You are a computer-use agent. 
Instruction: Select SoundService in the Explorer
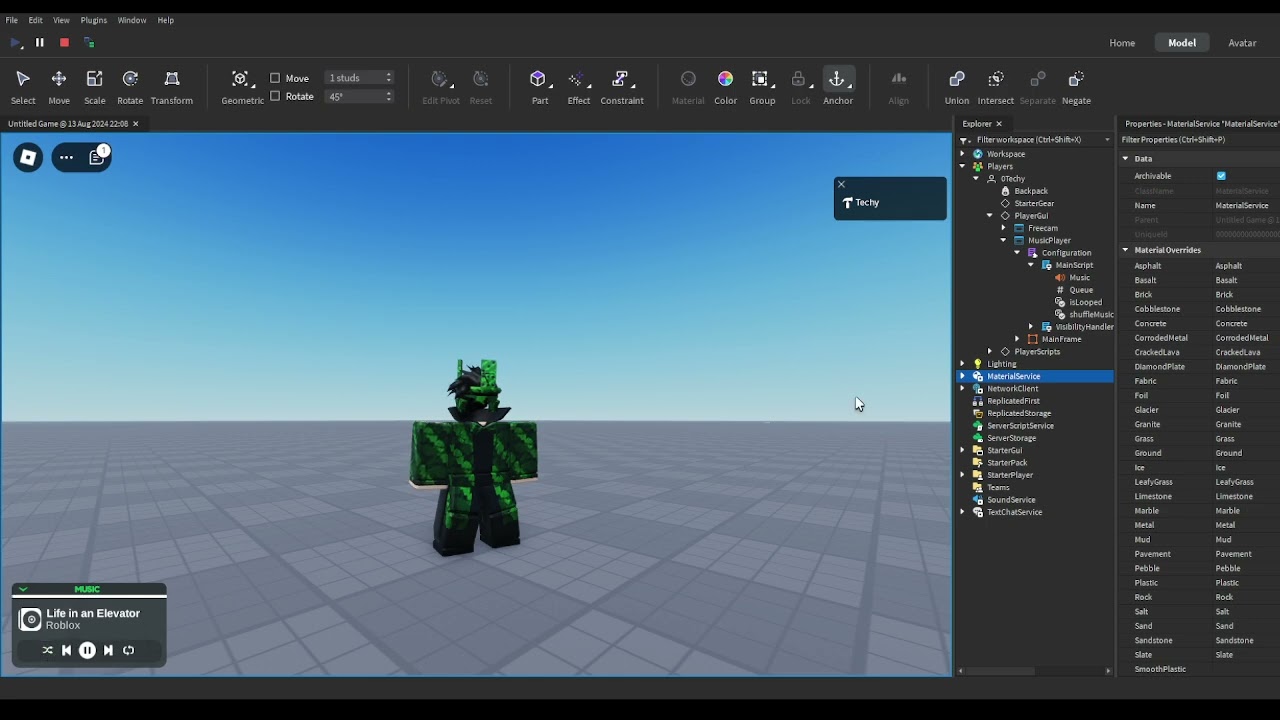(x=1010, y=500)
